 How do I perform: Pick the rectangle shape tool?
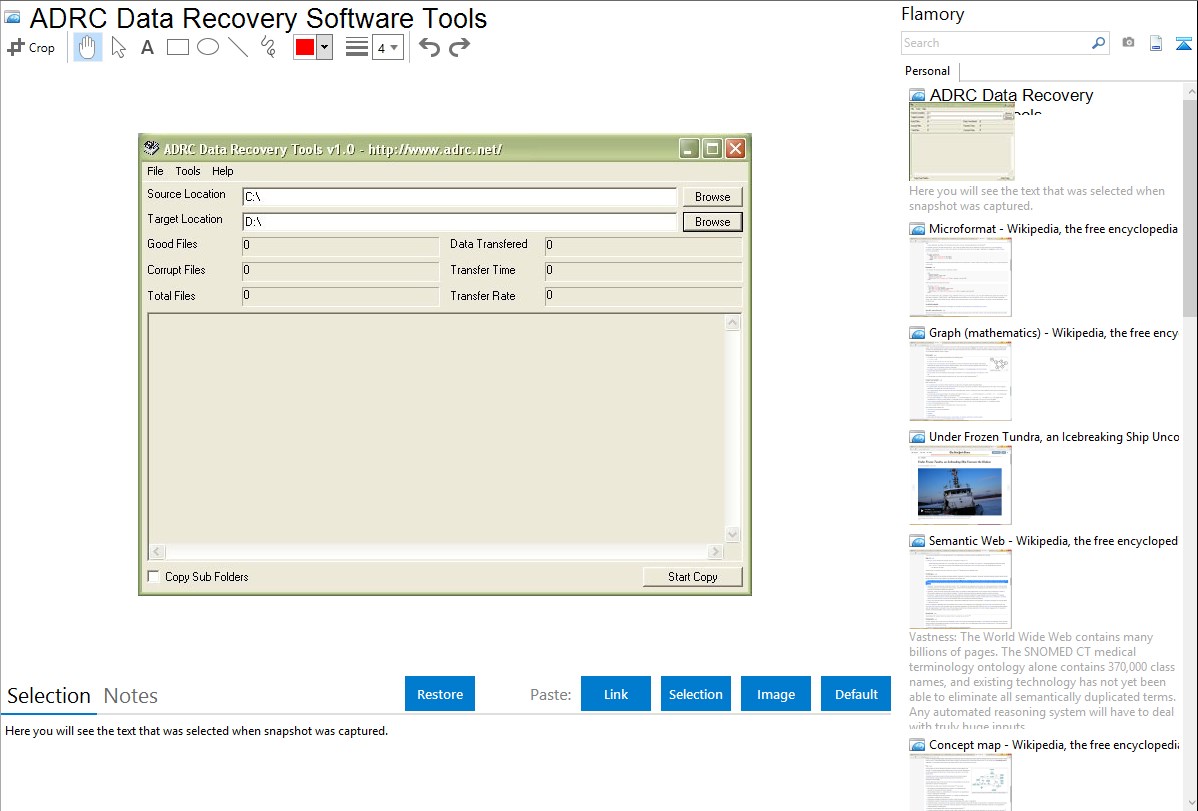(178, 47)
